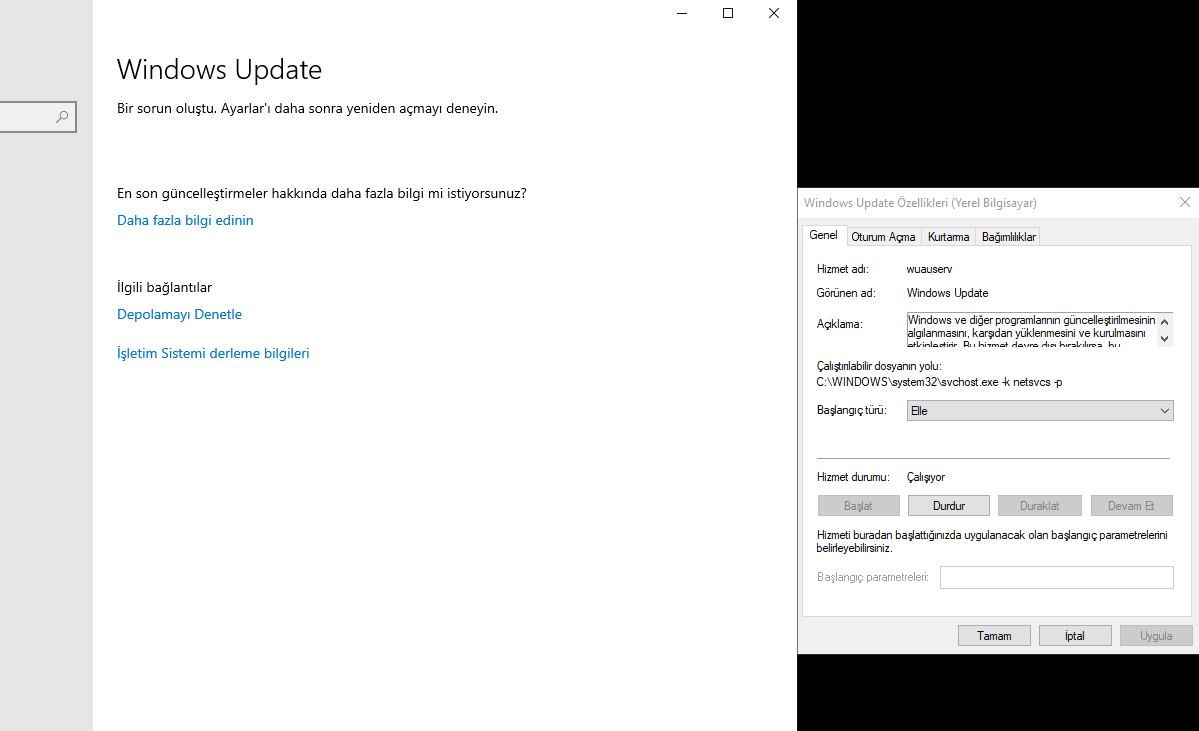Close the Windows Update settings window
The height and width of the screenshot is (731, 1199).
[x=774, y=13]
